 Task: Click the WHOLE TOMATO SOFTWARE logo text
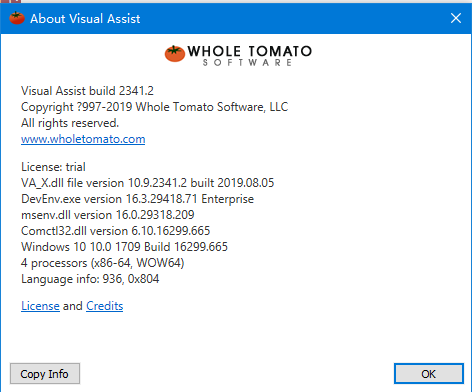249,56
